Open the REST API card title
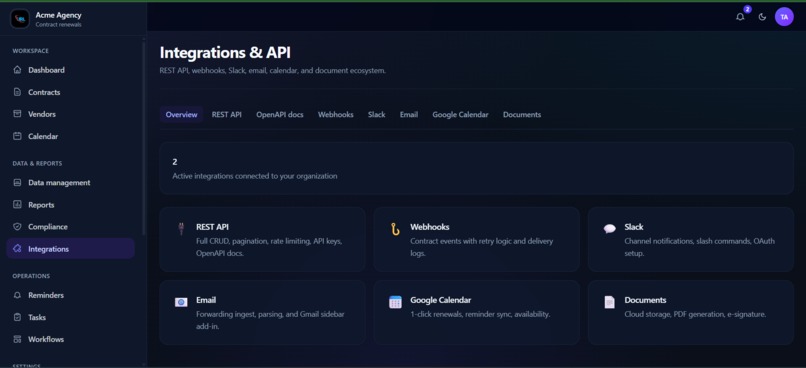The image size is (806, 368). (212, 227)
